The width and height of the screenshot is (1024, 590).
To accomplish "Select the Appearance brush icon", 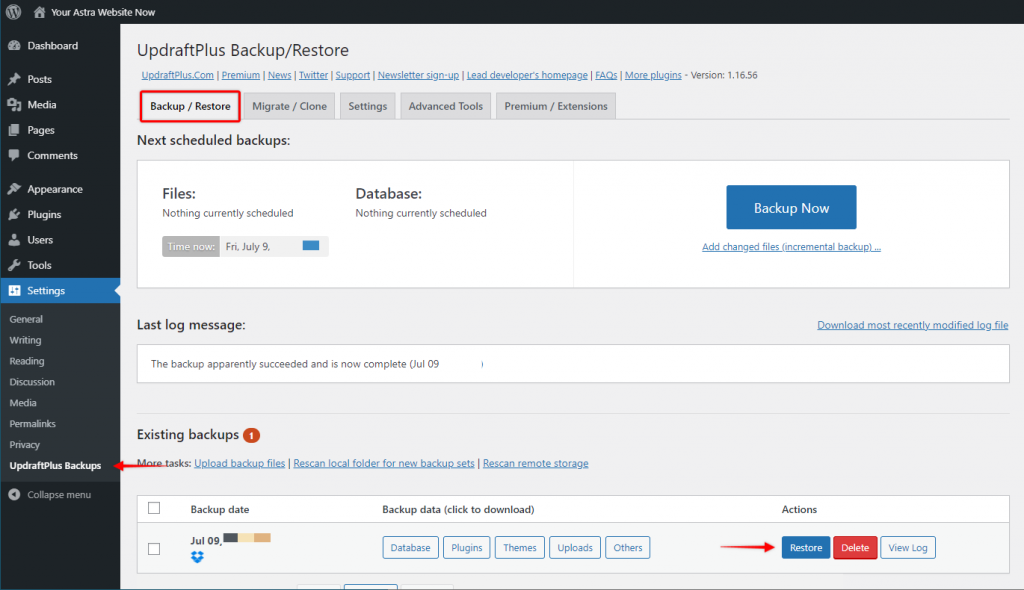I will tap(15, 188).
